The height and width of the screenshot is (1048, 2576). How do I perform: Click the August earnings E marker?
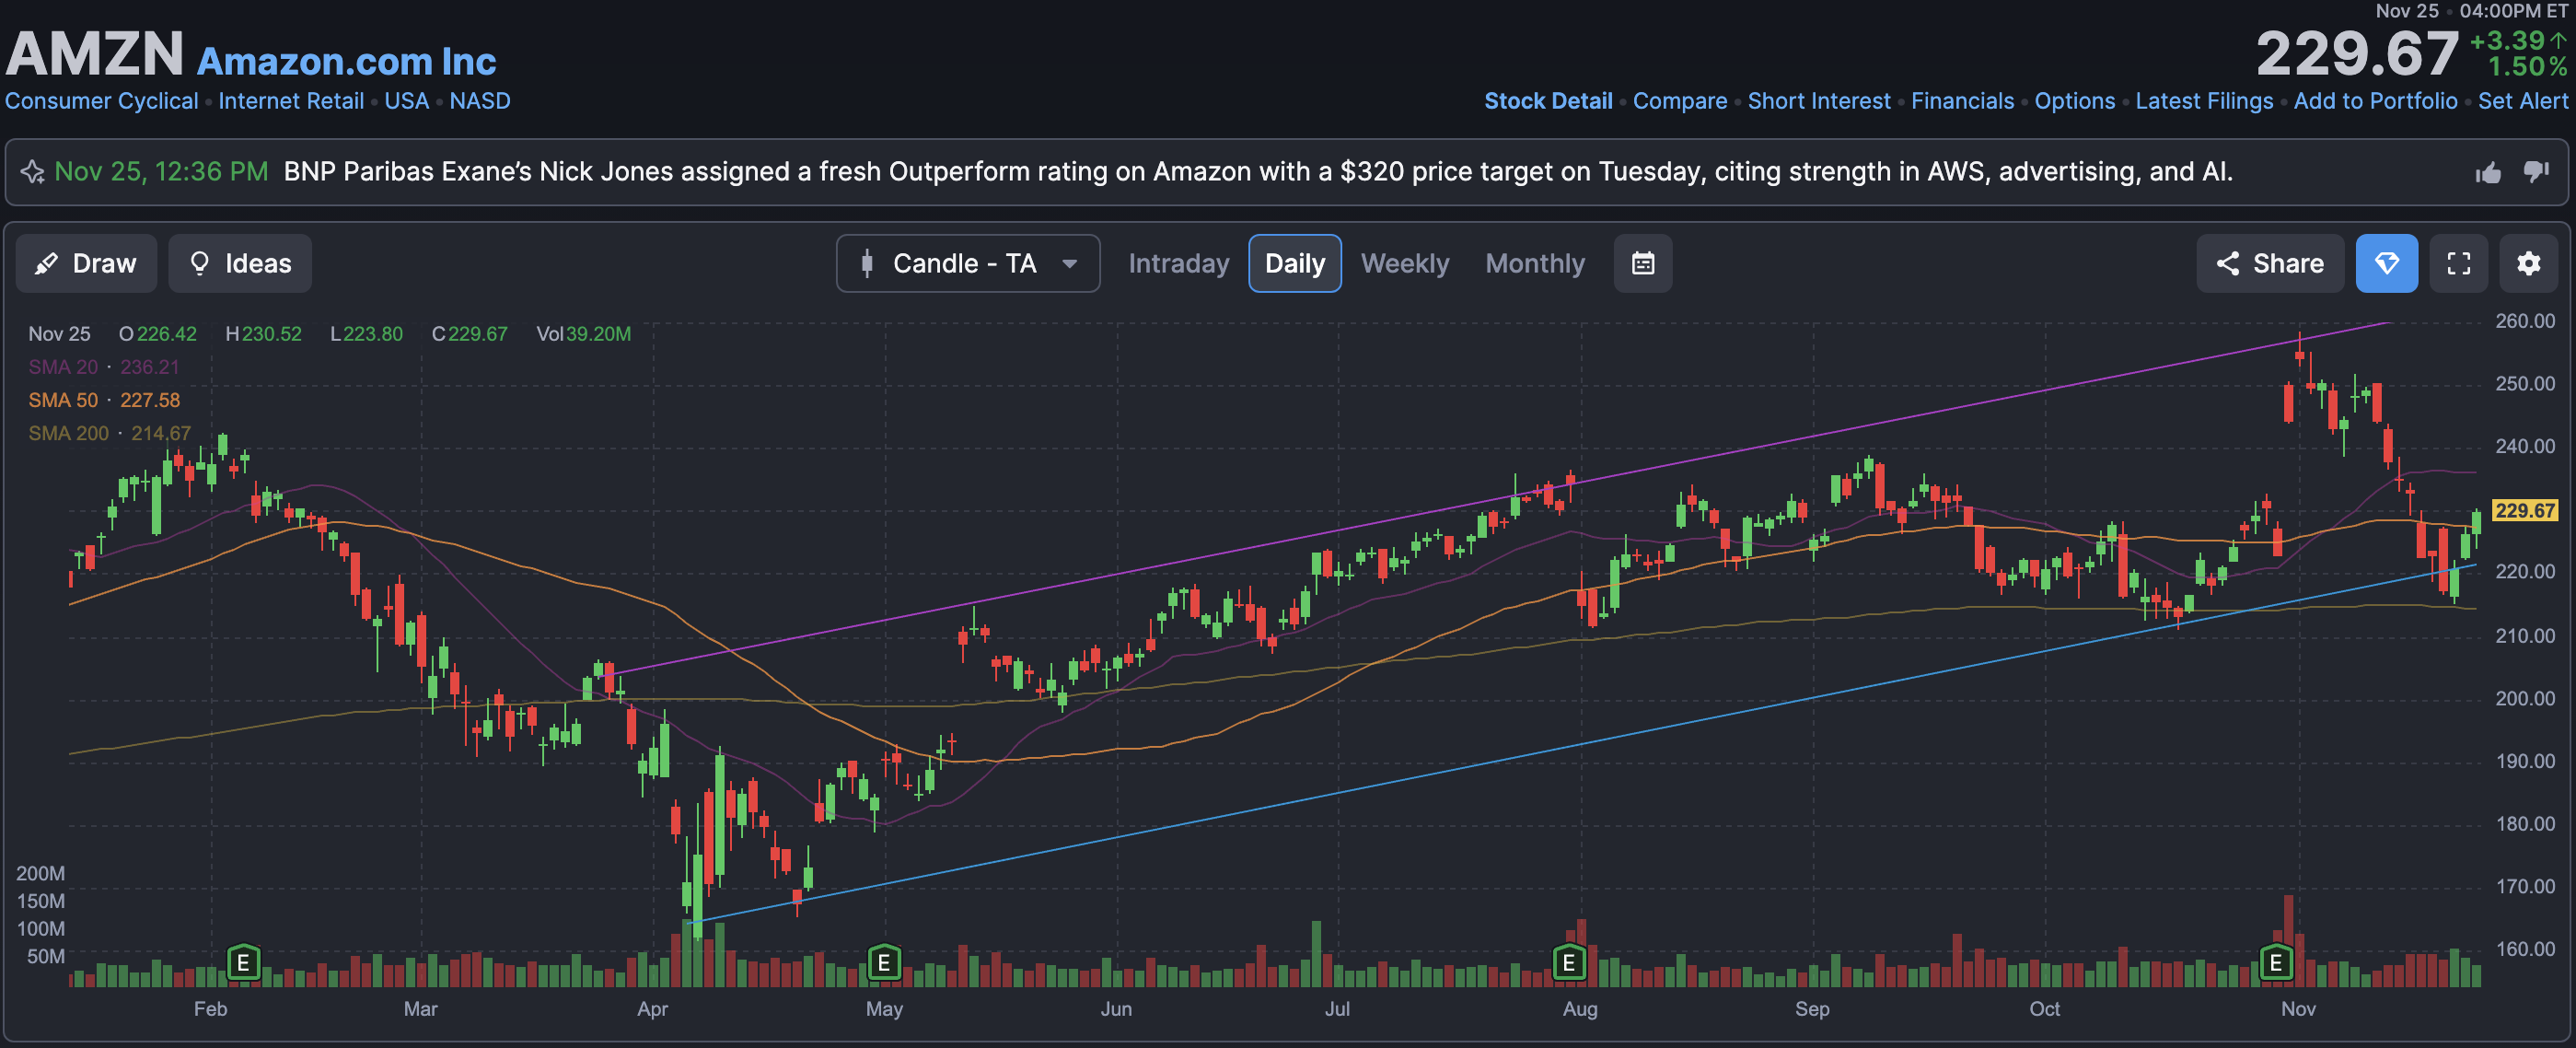pos(1568,962)
